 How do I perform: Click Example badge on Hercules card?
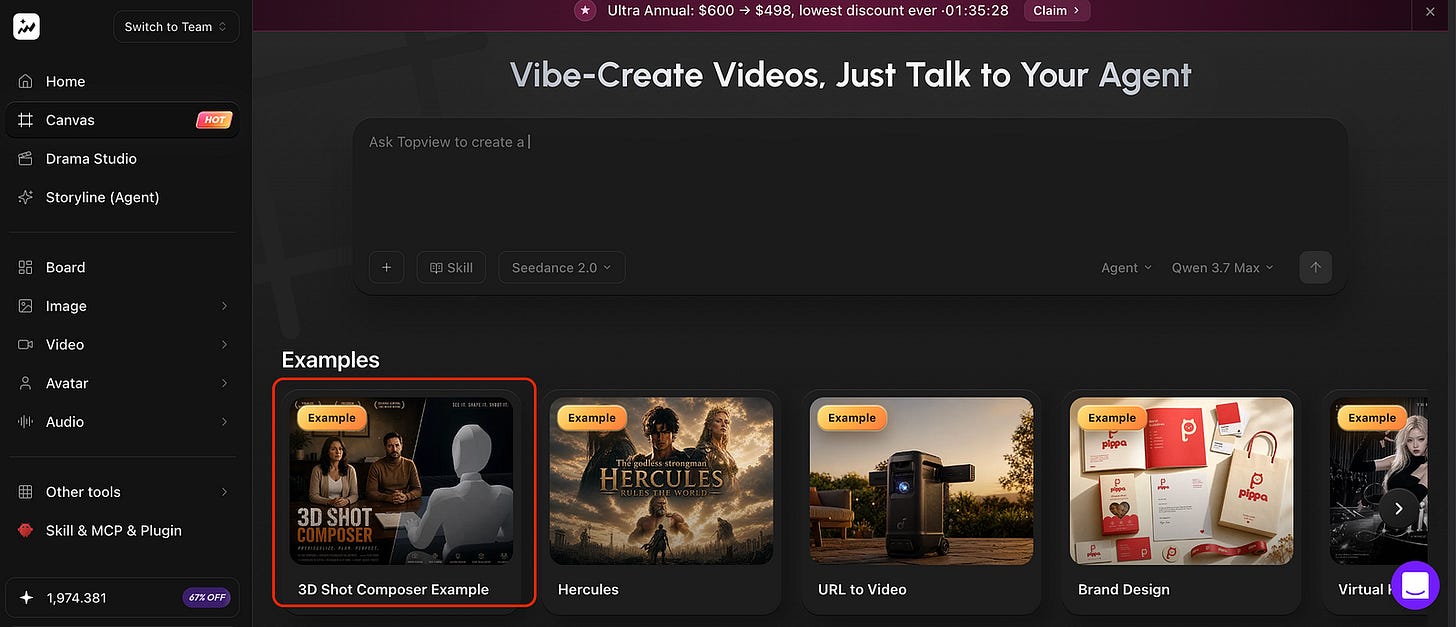592,418
